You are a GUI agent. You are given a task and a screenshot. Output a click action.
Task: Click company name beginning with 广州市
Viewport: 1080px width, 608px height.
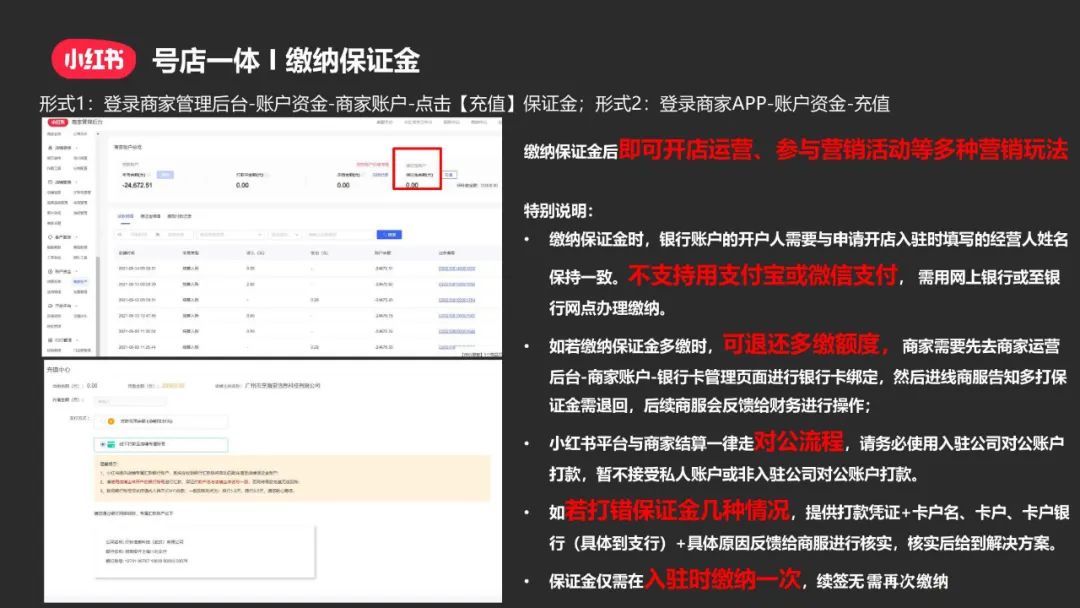282,386
